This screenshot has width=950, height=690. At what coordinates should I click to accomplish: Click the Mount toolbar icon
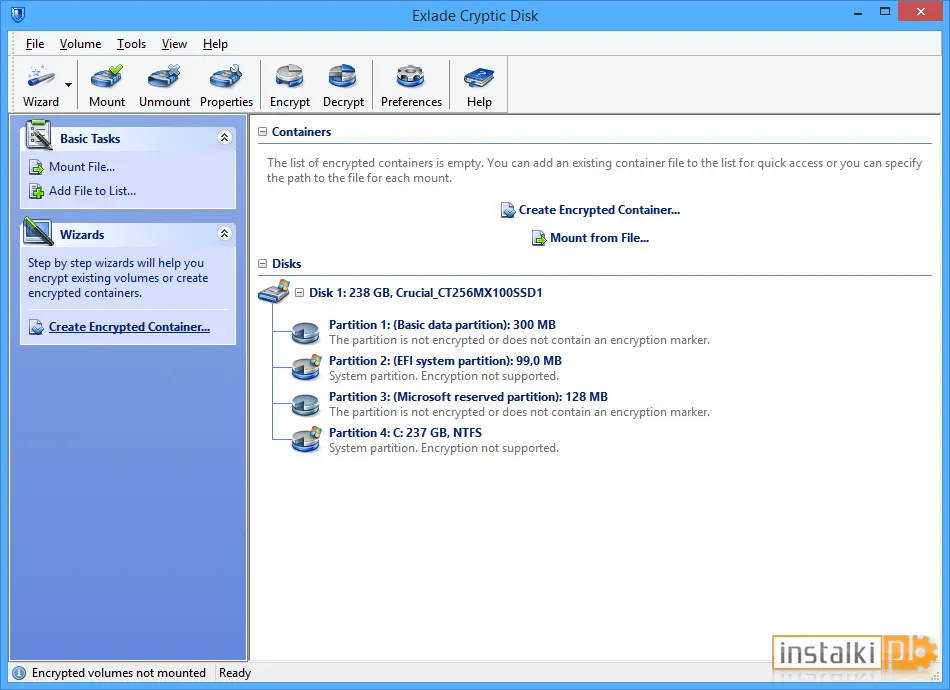107,85
